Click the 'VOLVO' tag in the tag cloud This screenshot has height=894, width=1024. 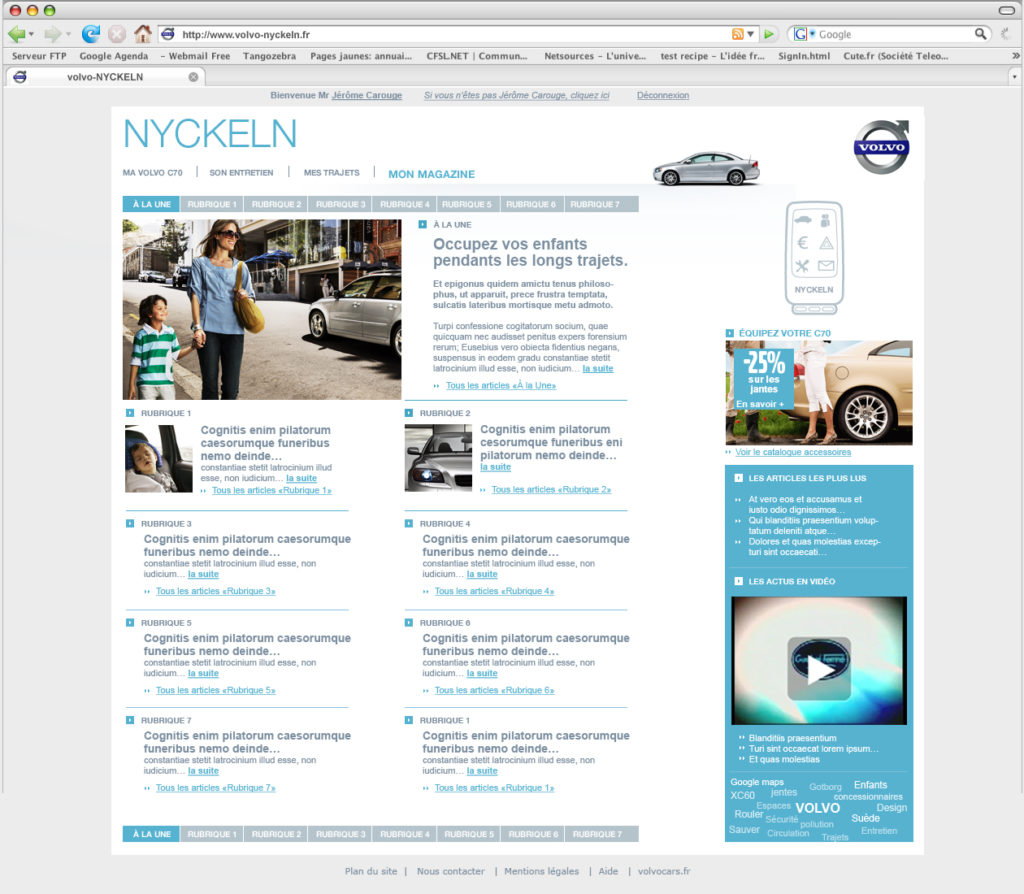tap(818, 808)
